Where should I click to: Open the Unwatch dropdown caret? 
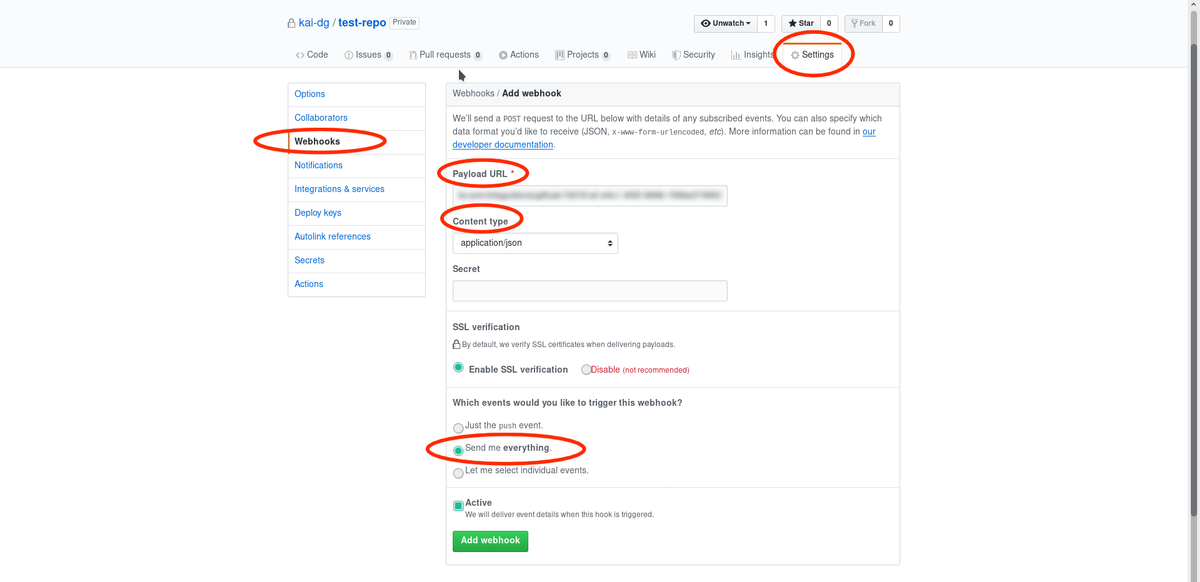point(748,23)
